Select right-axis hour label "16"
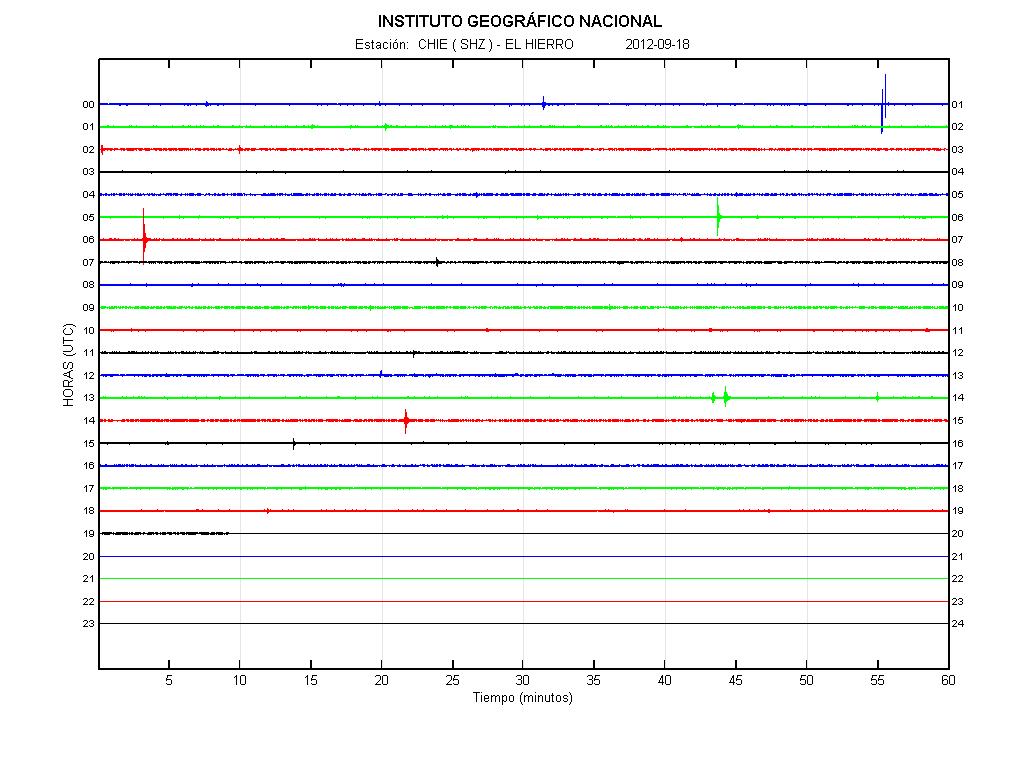 958,444
